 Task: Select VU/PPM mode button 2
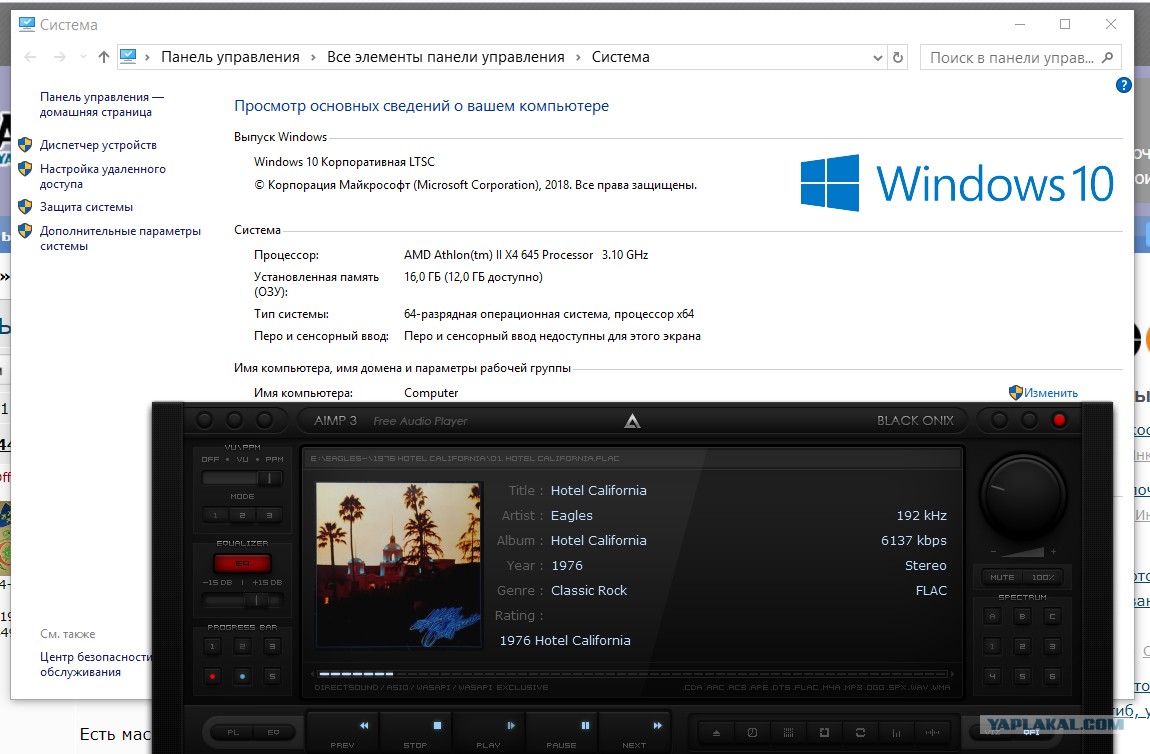pos(242,516)
